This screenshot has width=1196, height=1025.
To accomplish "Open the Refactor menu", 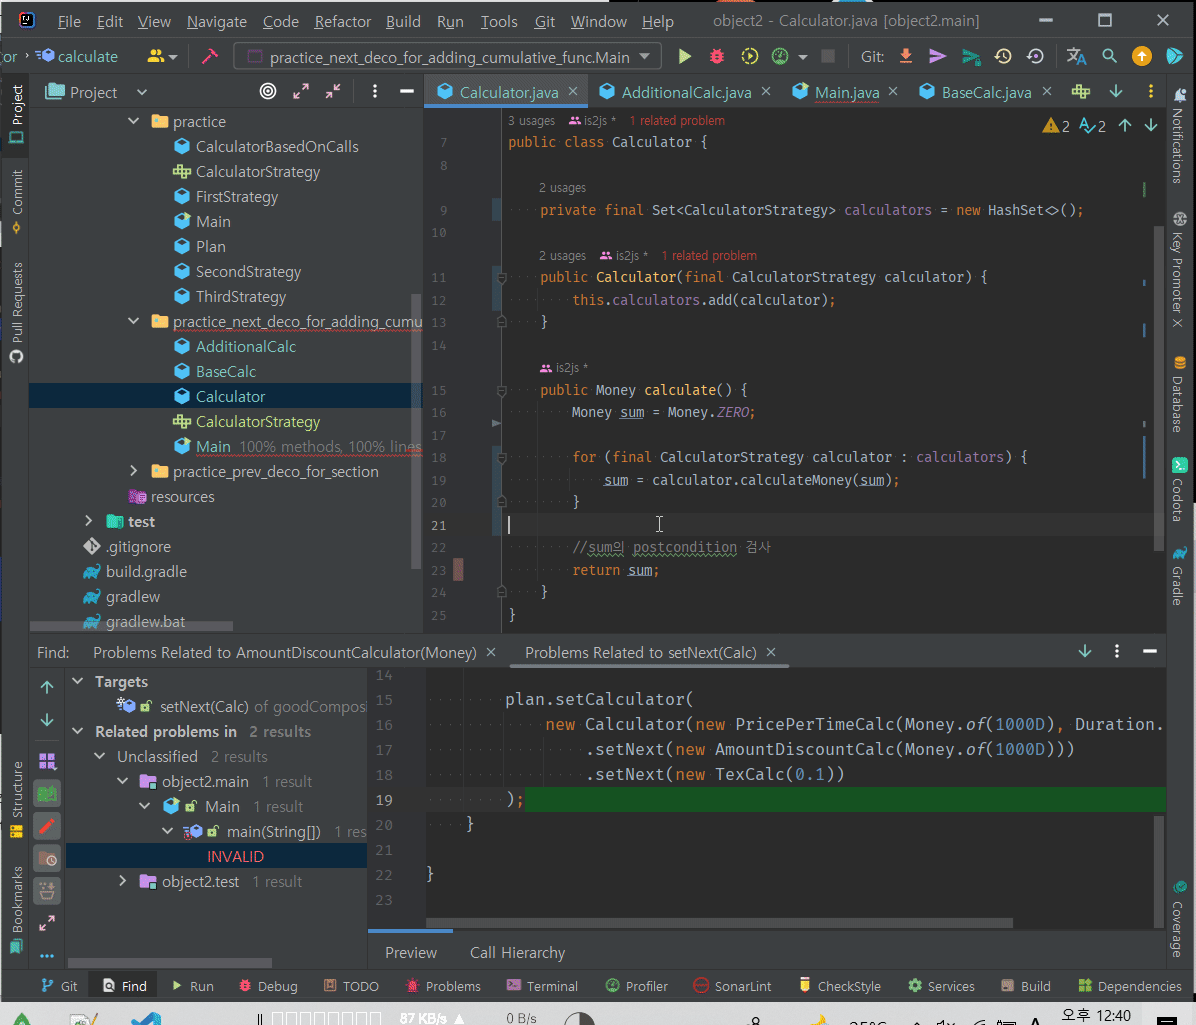I will 342,21.
